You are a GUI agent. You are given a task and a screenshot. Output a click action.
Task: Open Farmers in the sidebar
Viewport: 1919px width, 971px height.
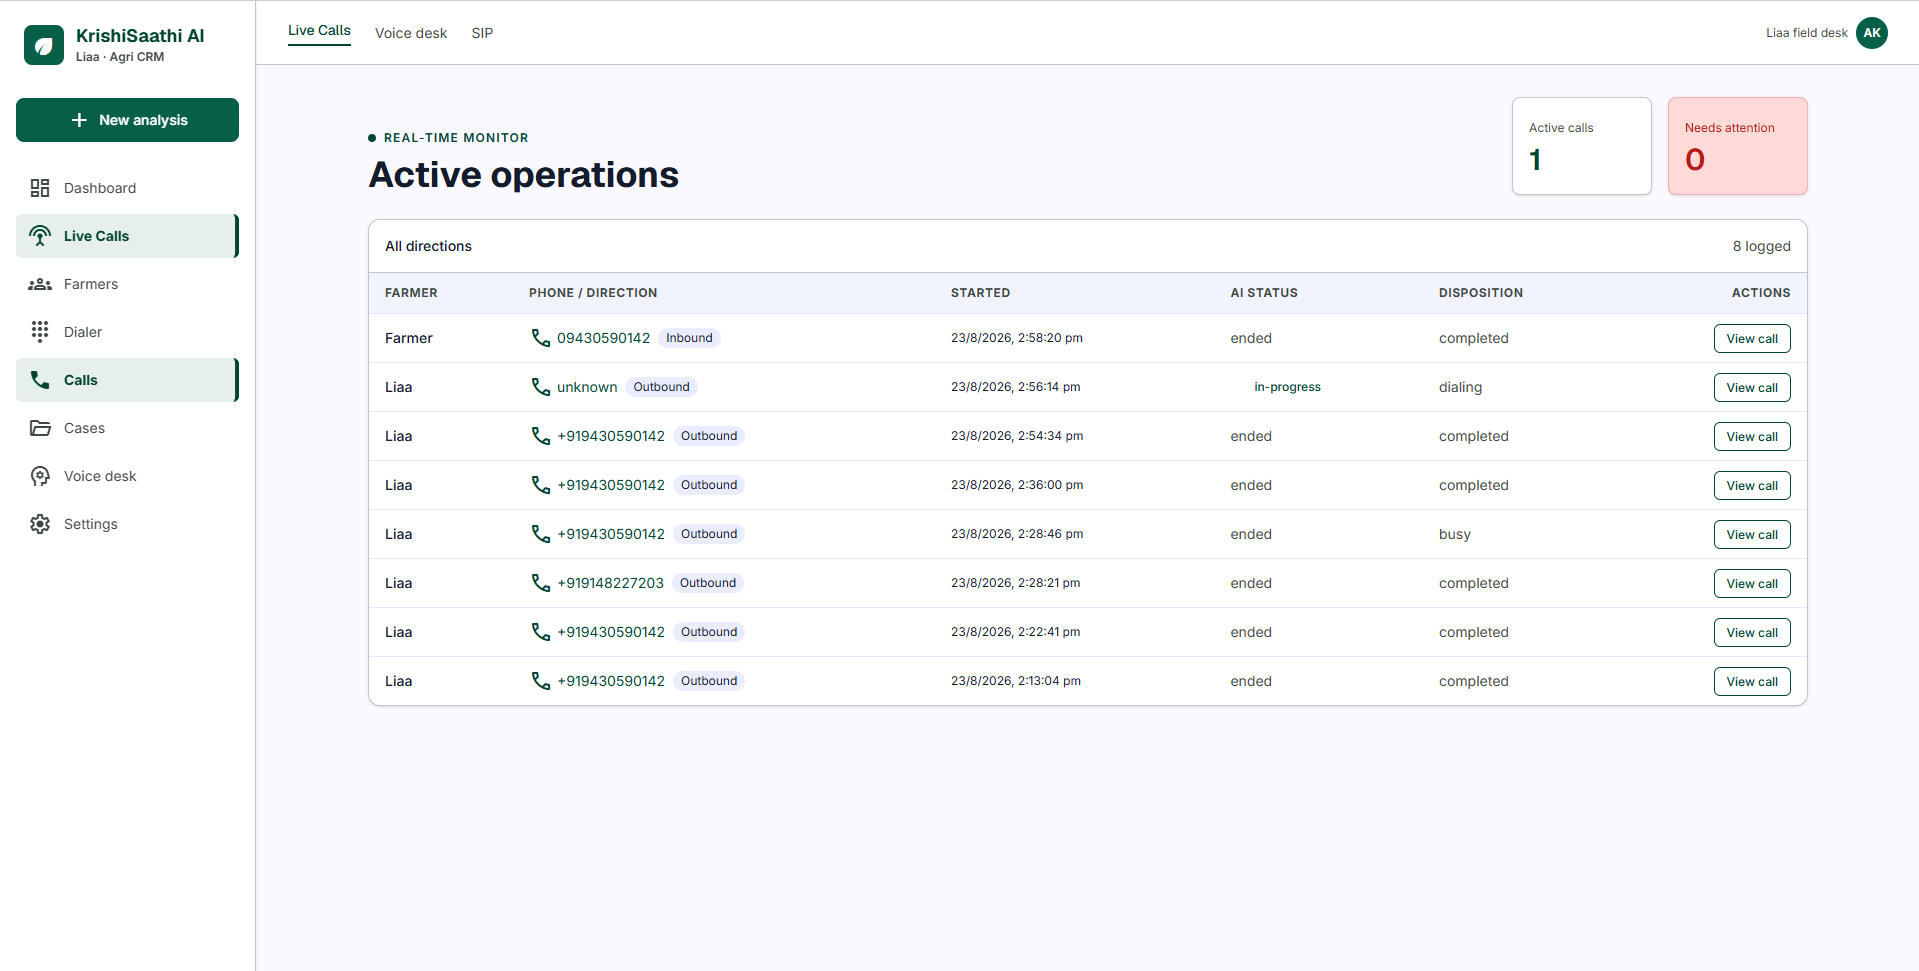(127, 284)
